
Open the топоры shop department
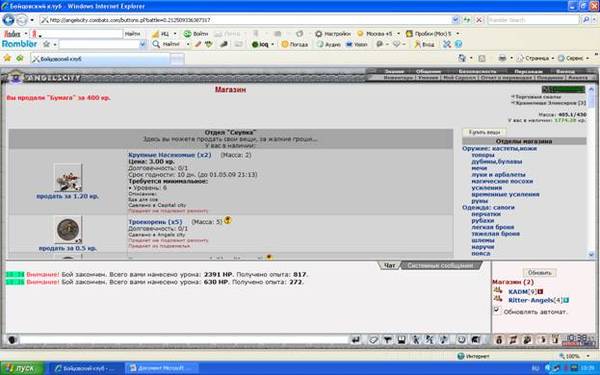click(x=483, y=155)
